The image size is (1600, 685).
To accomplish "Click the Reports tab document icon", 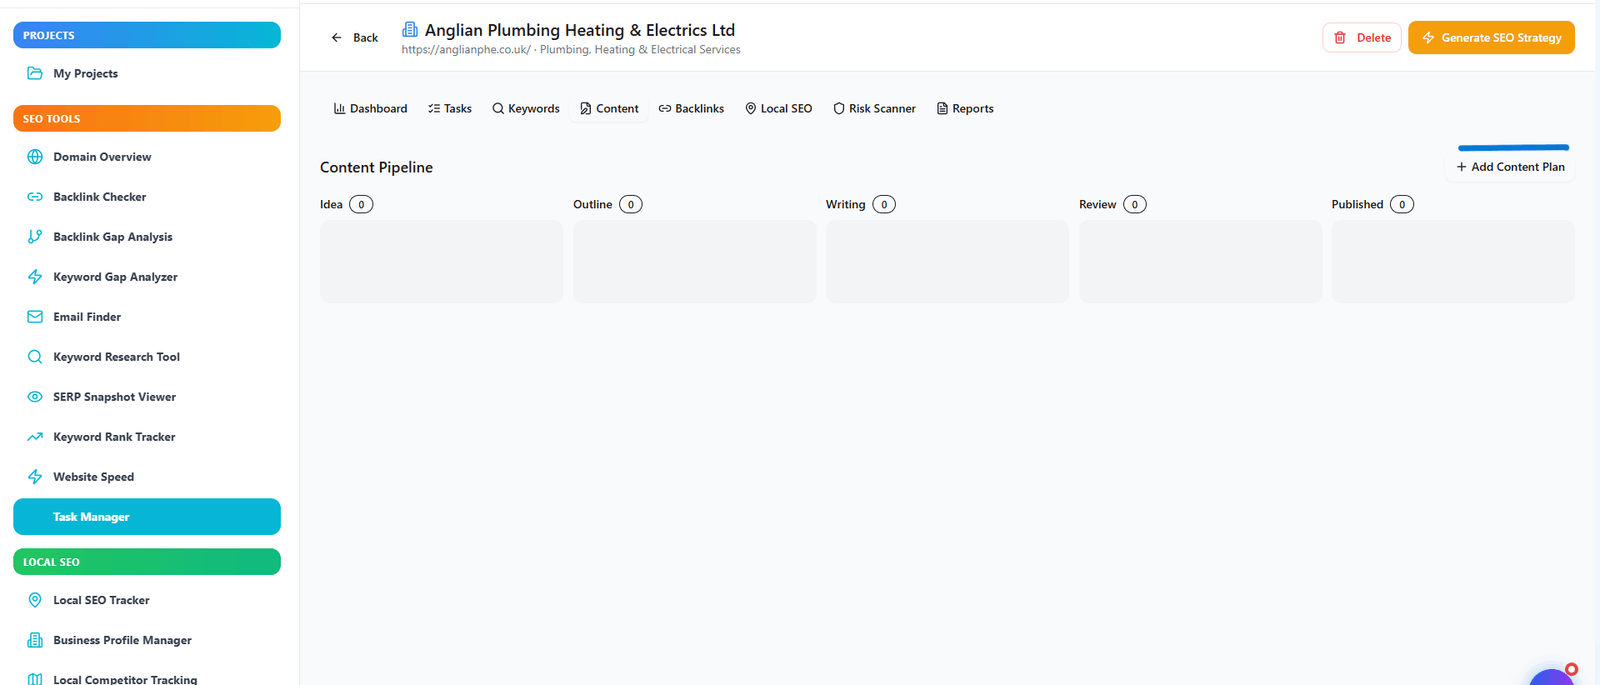I will (x=942, y=108).
